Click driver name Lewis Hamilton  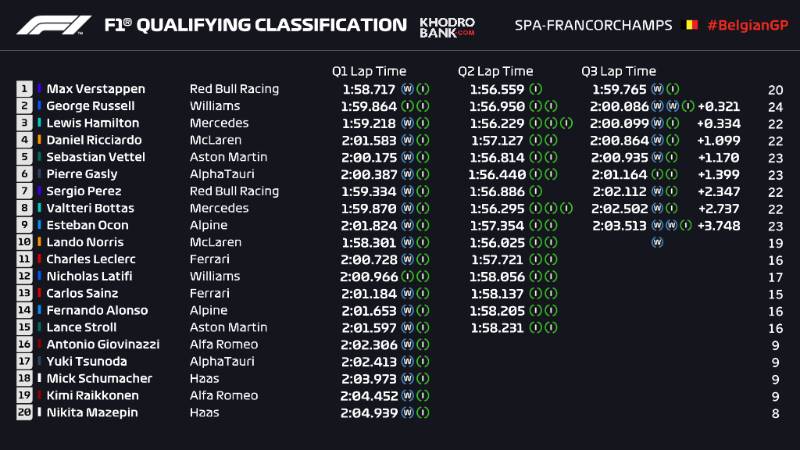[88, 123]
